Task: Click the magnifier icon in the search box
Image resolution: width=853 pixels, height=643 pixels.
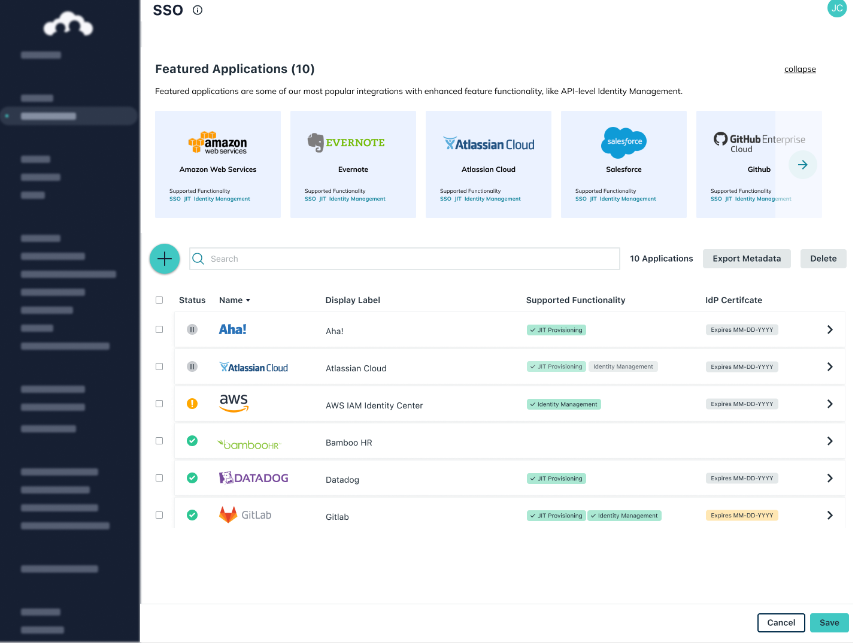Action: 199,259
